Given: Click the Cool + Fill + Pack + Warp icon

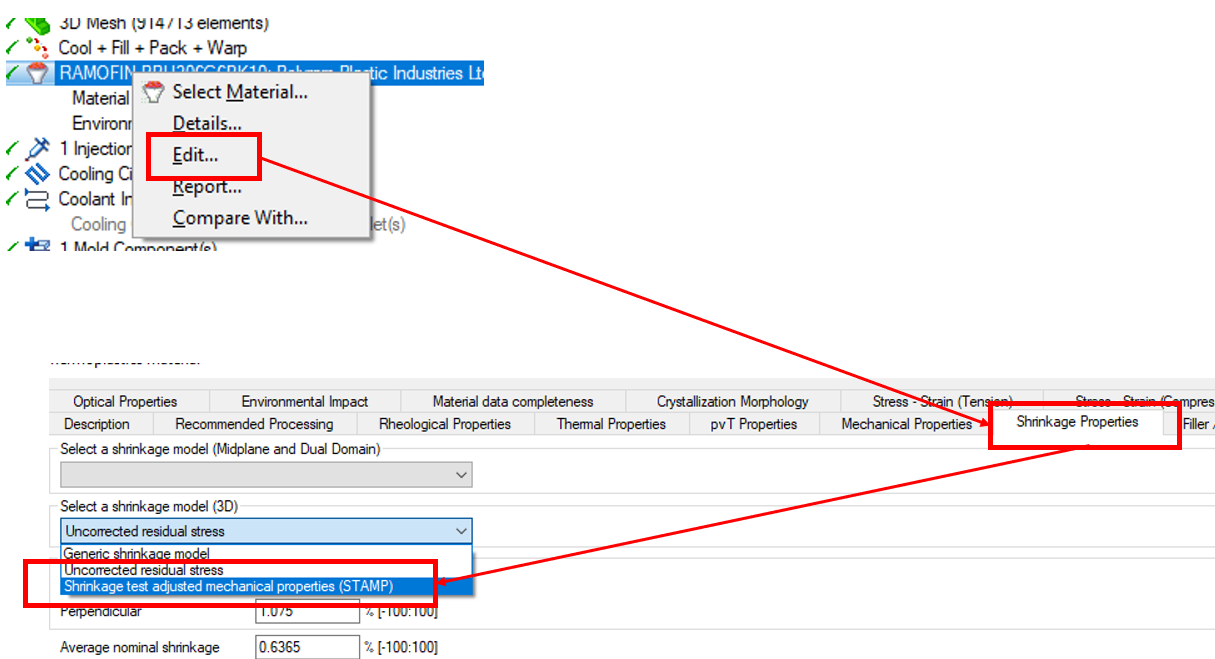Looking at the screenshot, I should [x=37, y=47].
